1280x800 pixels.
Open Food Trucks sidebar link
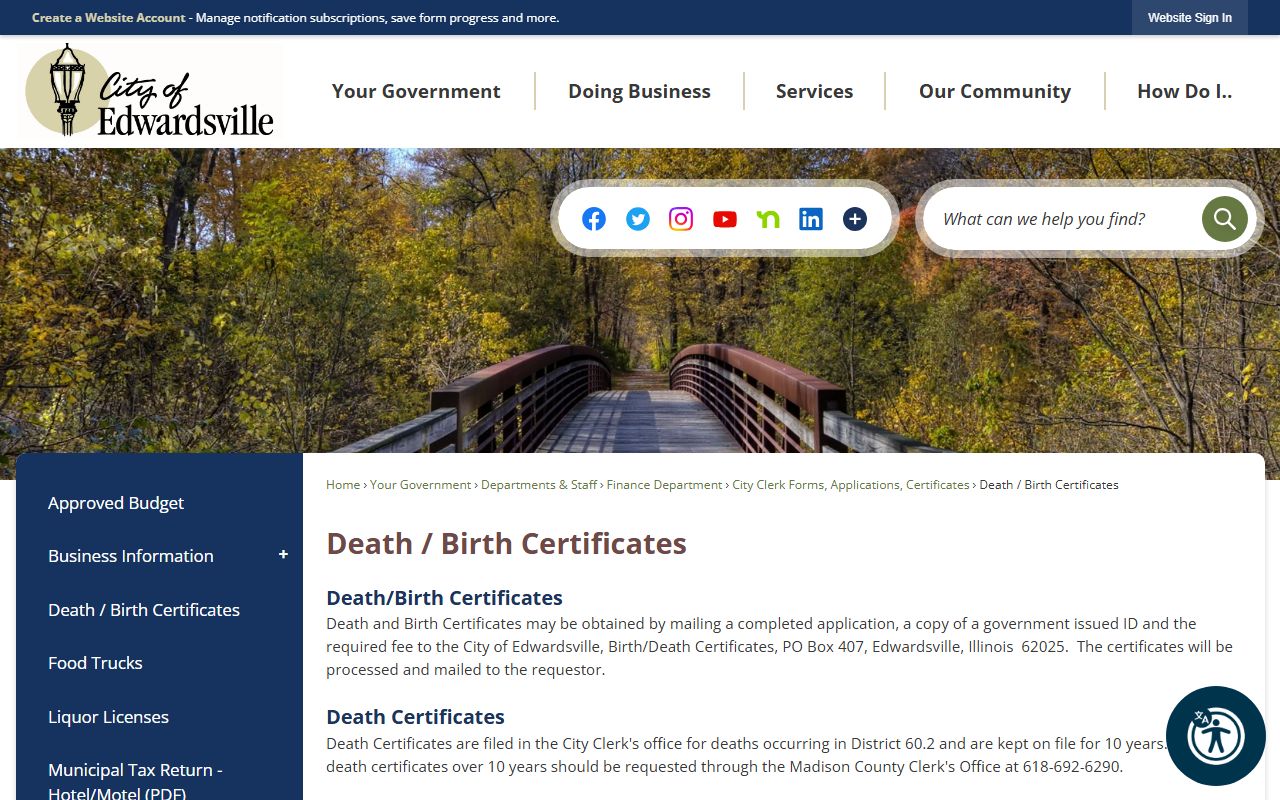[95, 663]
